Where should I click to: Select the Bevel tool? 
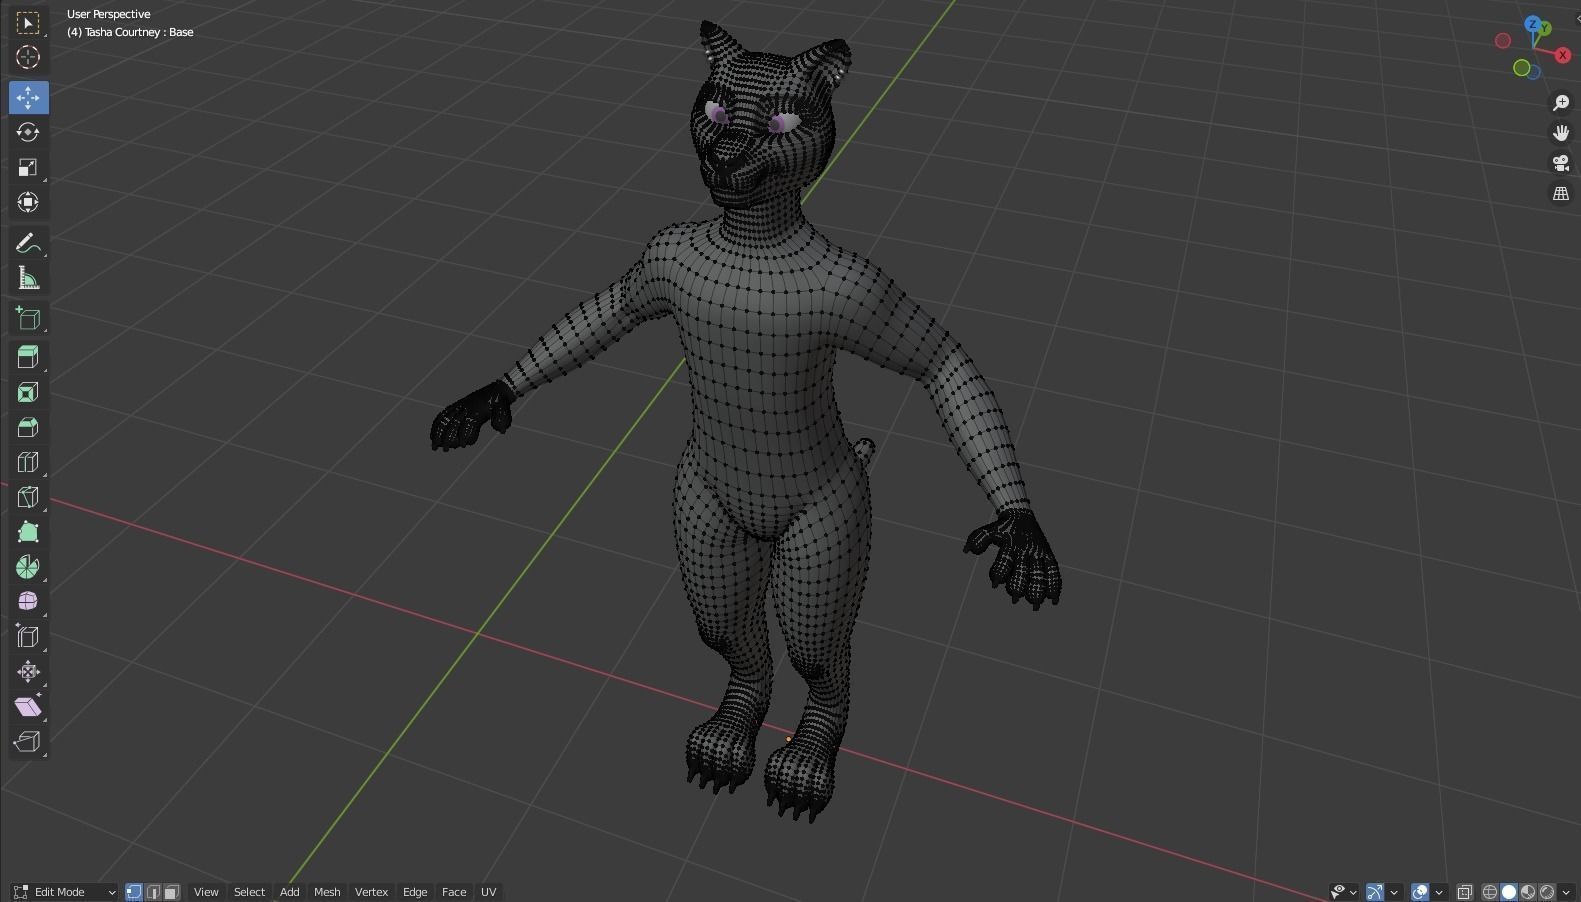[x=28, y=427]
